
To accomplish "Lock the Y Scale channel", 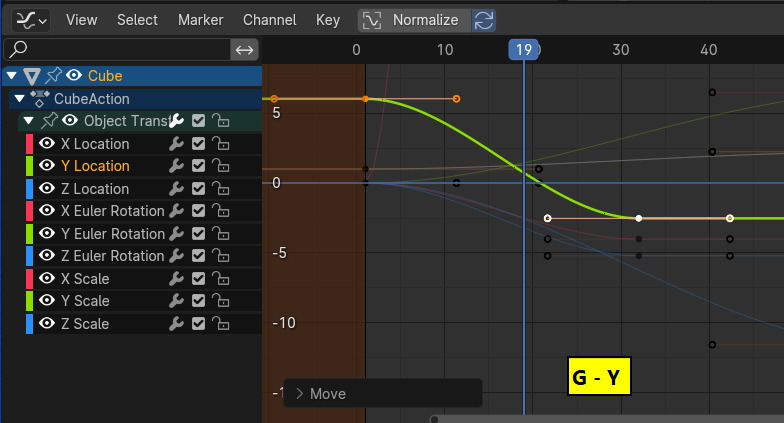I will 220,301.
